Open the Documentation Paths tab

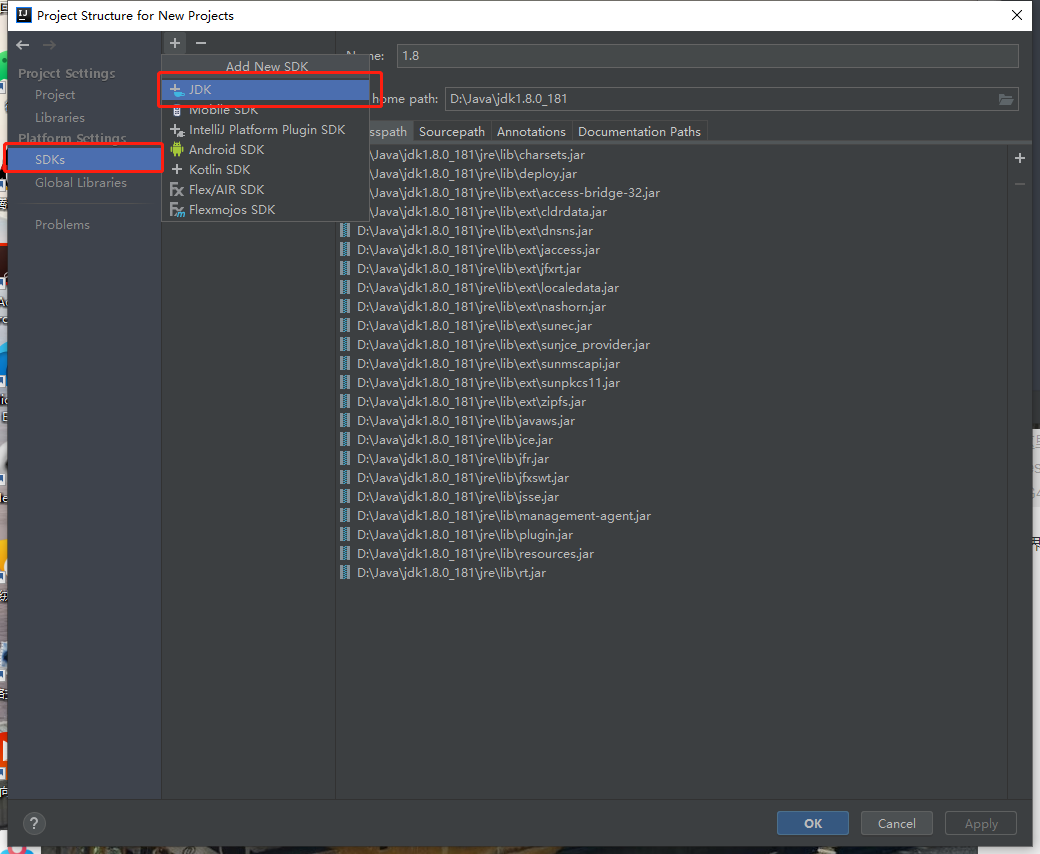coord(639,131)
